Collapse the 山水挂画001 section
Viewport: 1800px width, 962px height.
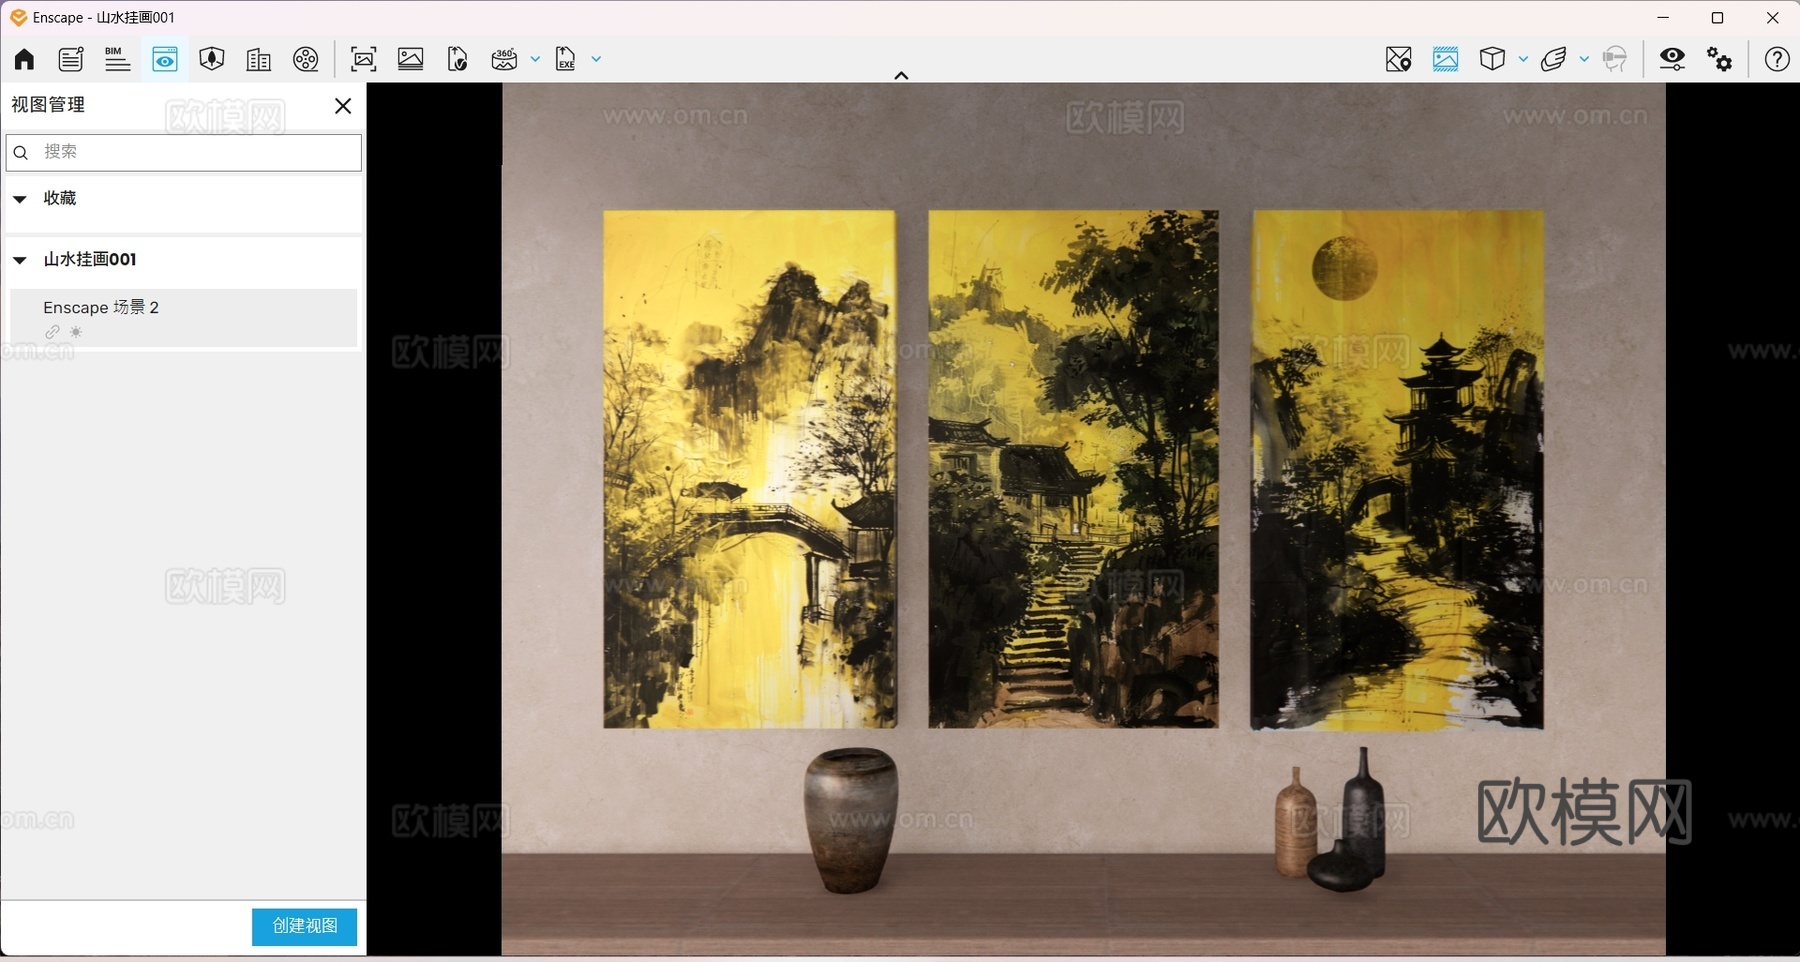[x=19, y=259]
